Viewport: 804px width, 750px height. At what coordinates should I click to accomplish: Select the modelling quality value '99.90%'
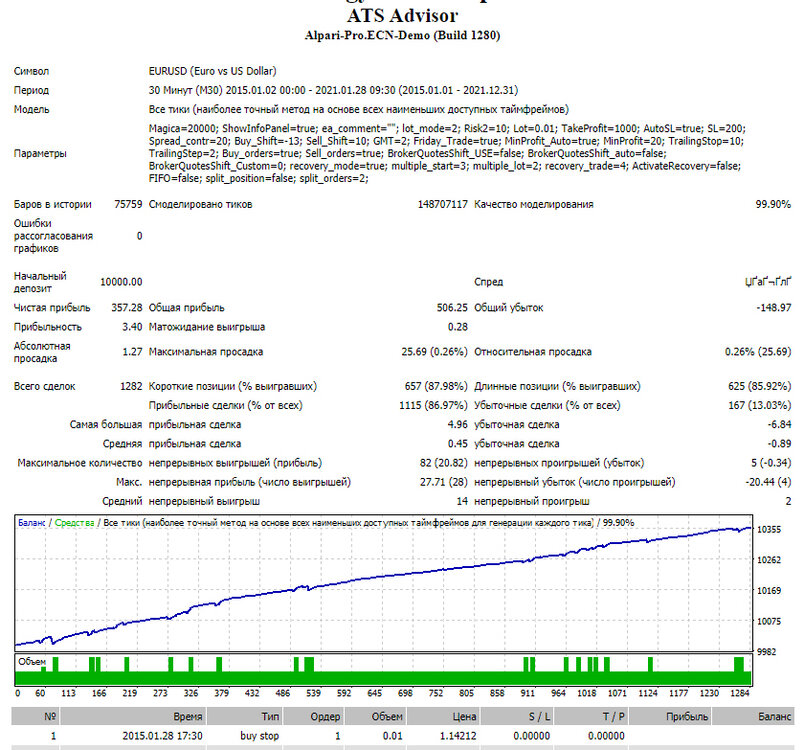tap(773, 204)
